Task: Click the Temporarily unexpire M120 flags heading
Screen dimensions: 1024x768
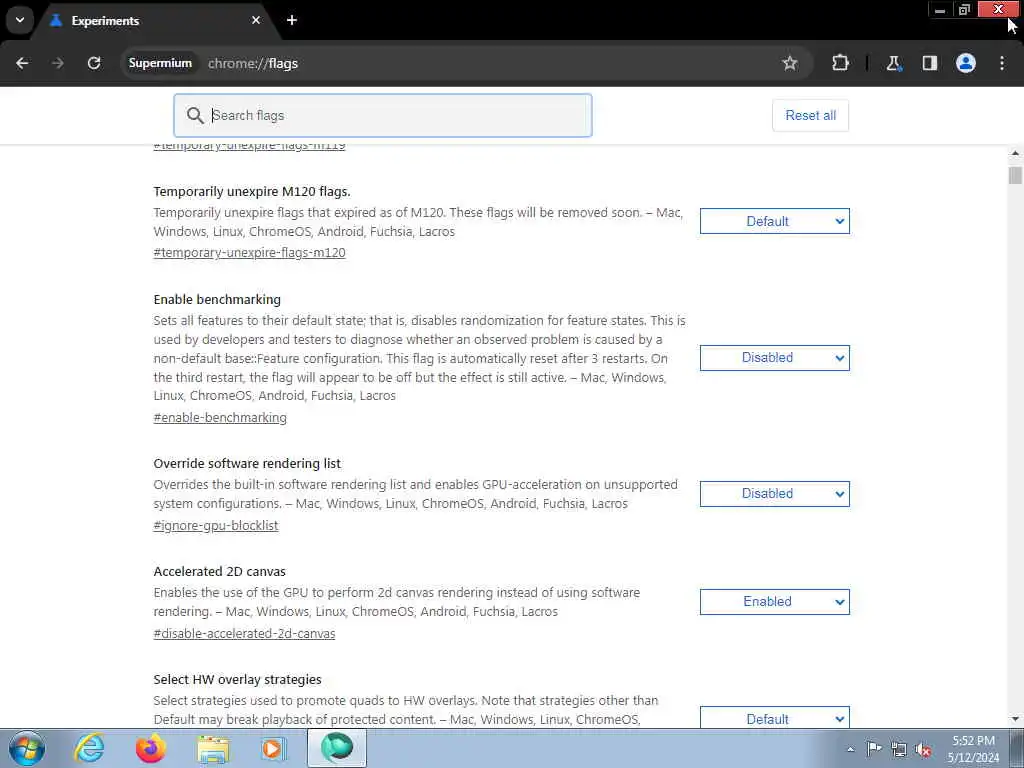Action: pos(252,191)
